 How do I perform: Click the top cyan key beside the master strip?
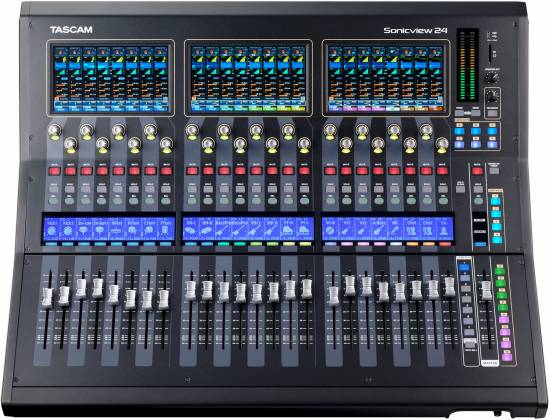click(x=495, y=201)
